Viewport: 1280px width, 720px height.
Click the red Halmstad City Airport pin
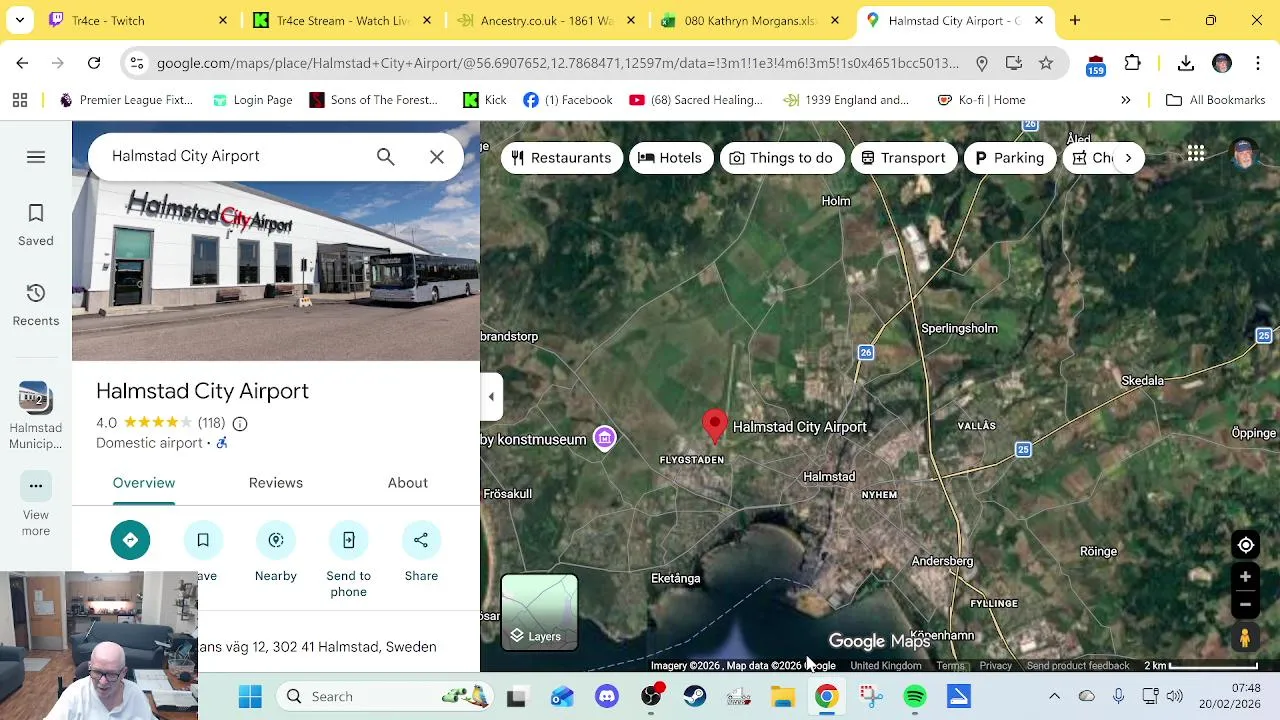point(714,426)
